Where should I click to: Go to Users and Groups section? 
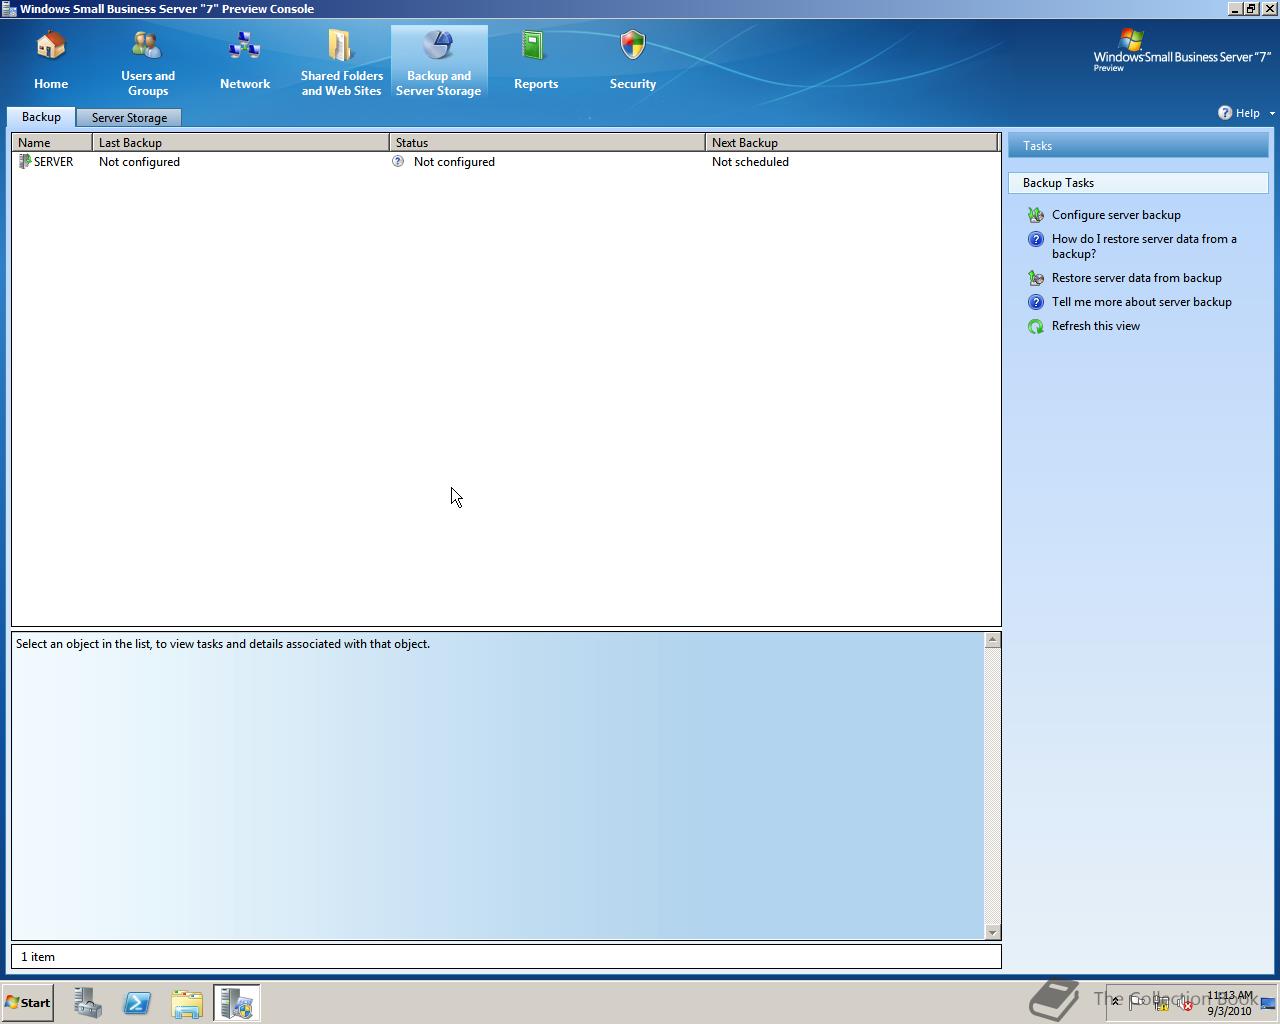coord(148,63)
